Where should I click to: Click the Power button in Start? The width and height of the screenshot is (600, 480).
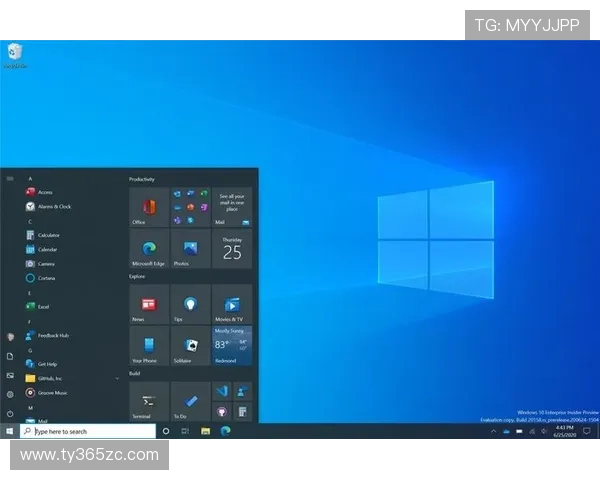point(10,413)
